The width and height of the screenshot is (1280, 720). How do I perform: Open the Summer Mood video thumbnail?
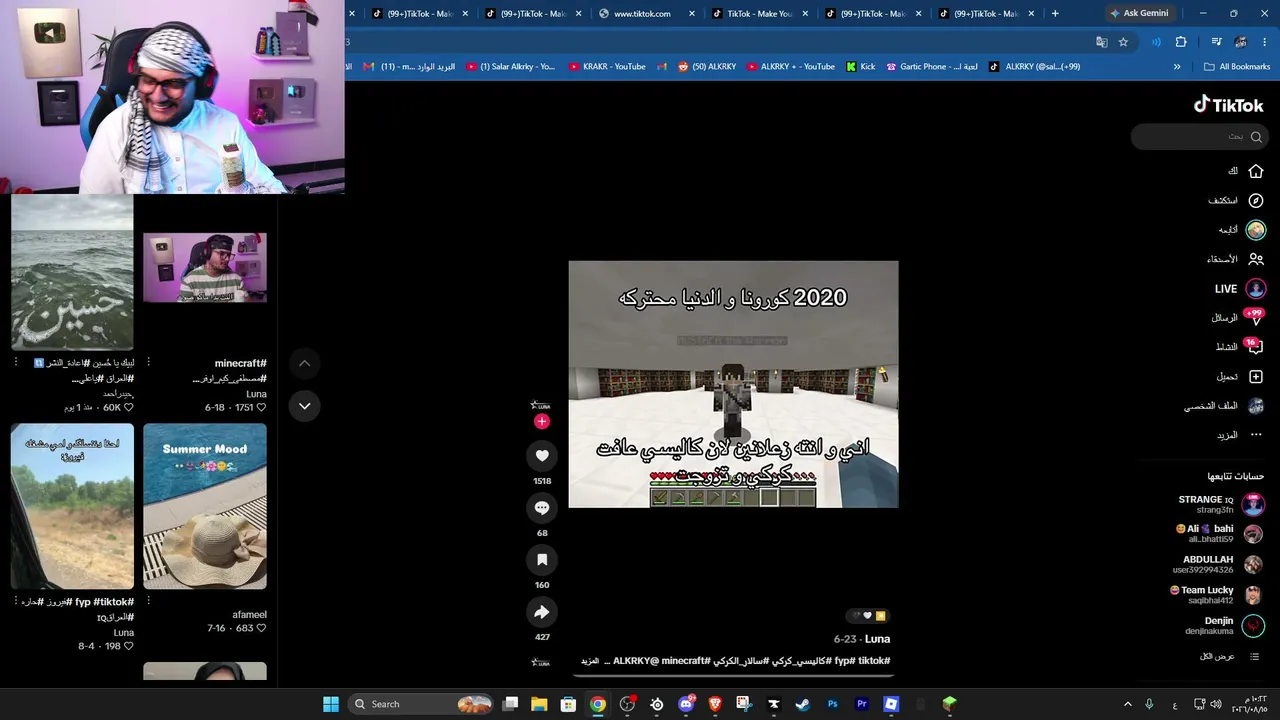tap(205, 507)
